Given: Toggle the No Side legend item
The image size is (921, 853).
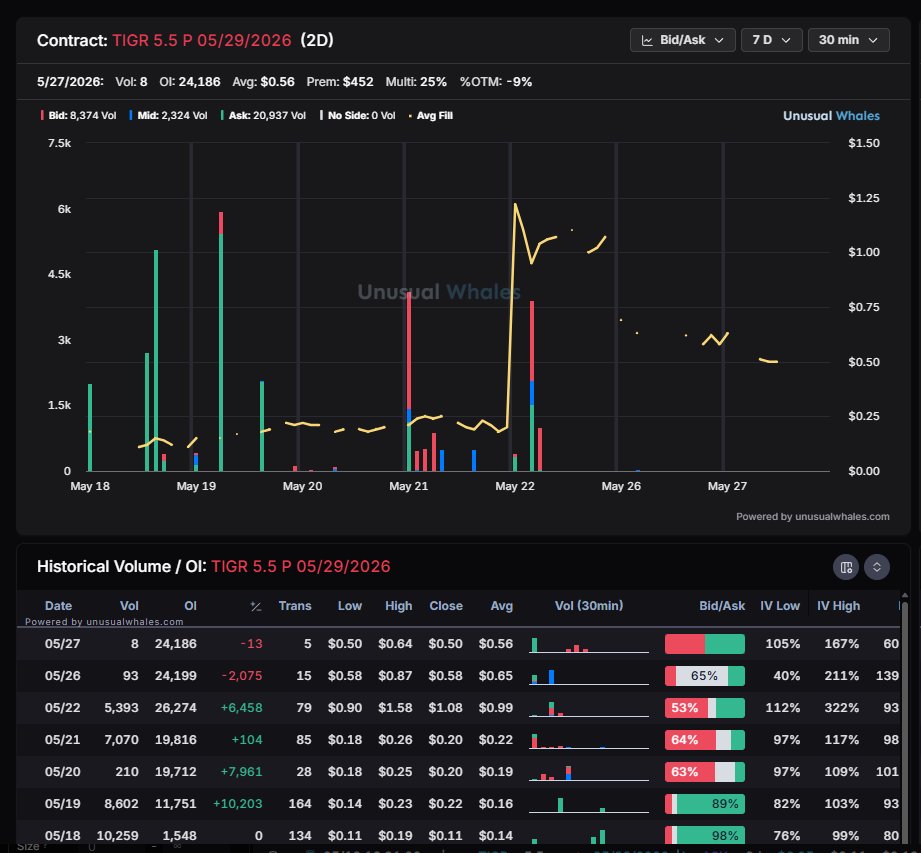Looking at the screenshot, I should [358, 116].
